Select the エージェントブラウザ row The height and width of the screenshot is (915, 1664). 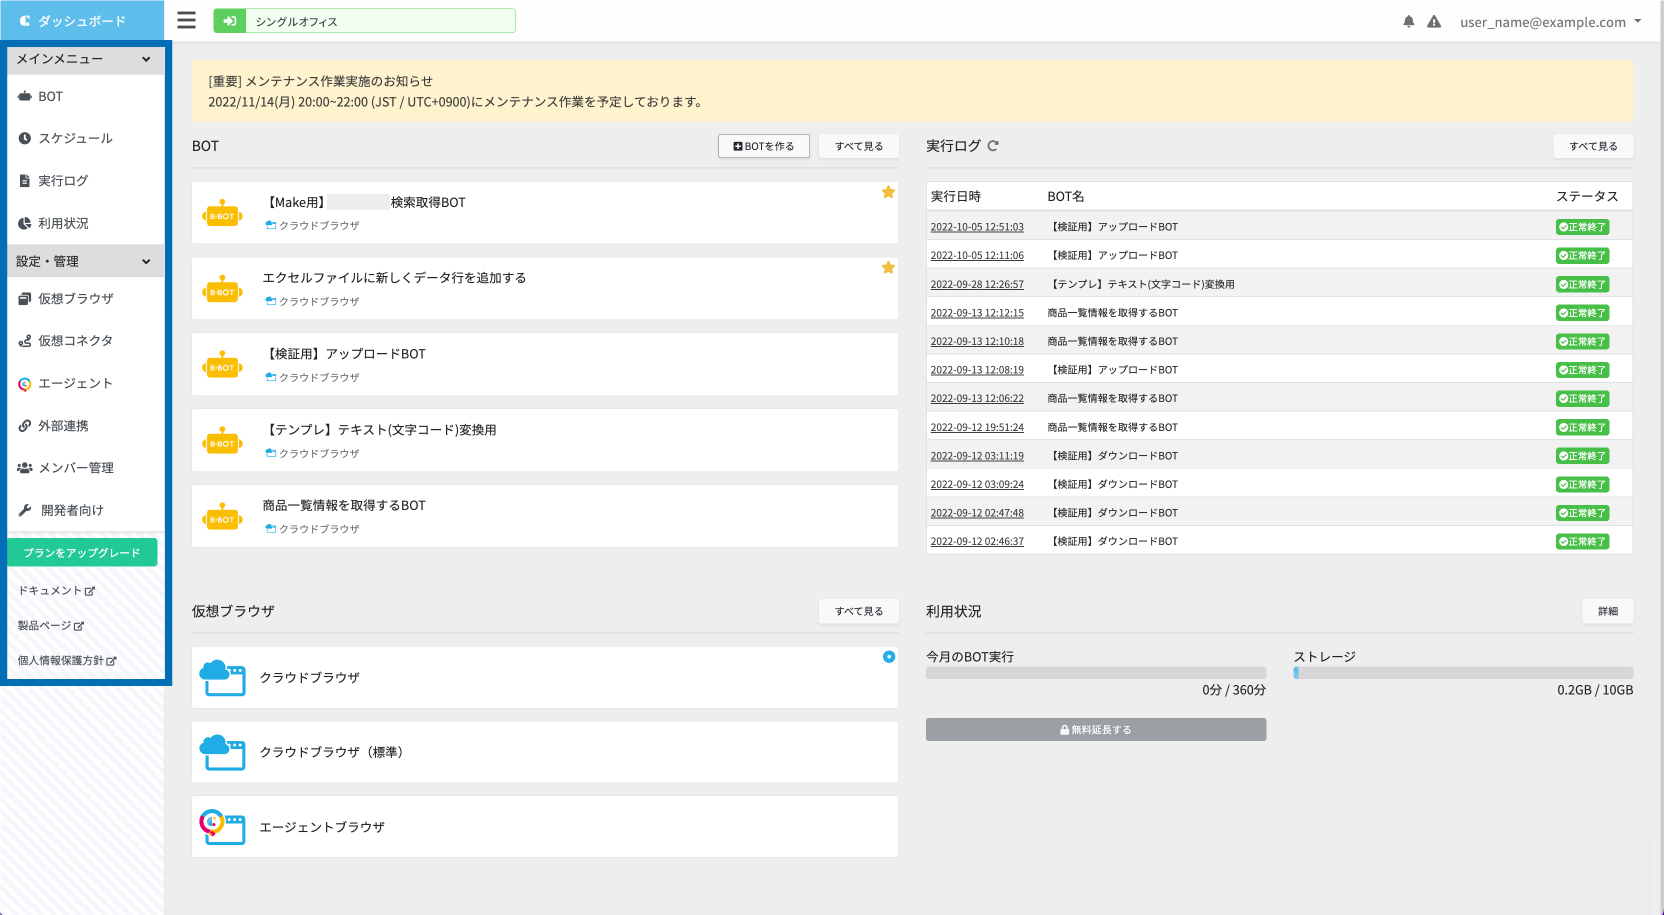click(x=545, y=827)
